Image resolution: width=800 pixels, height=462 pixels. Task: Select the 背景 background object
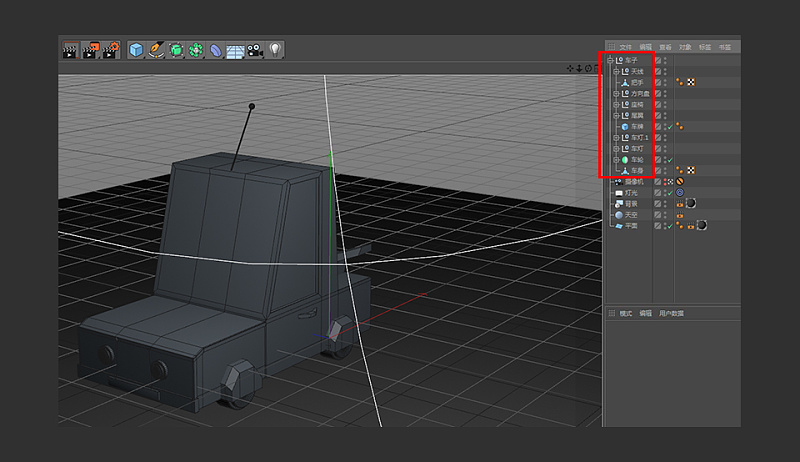coord(631,203)
